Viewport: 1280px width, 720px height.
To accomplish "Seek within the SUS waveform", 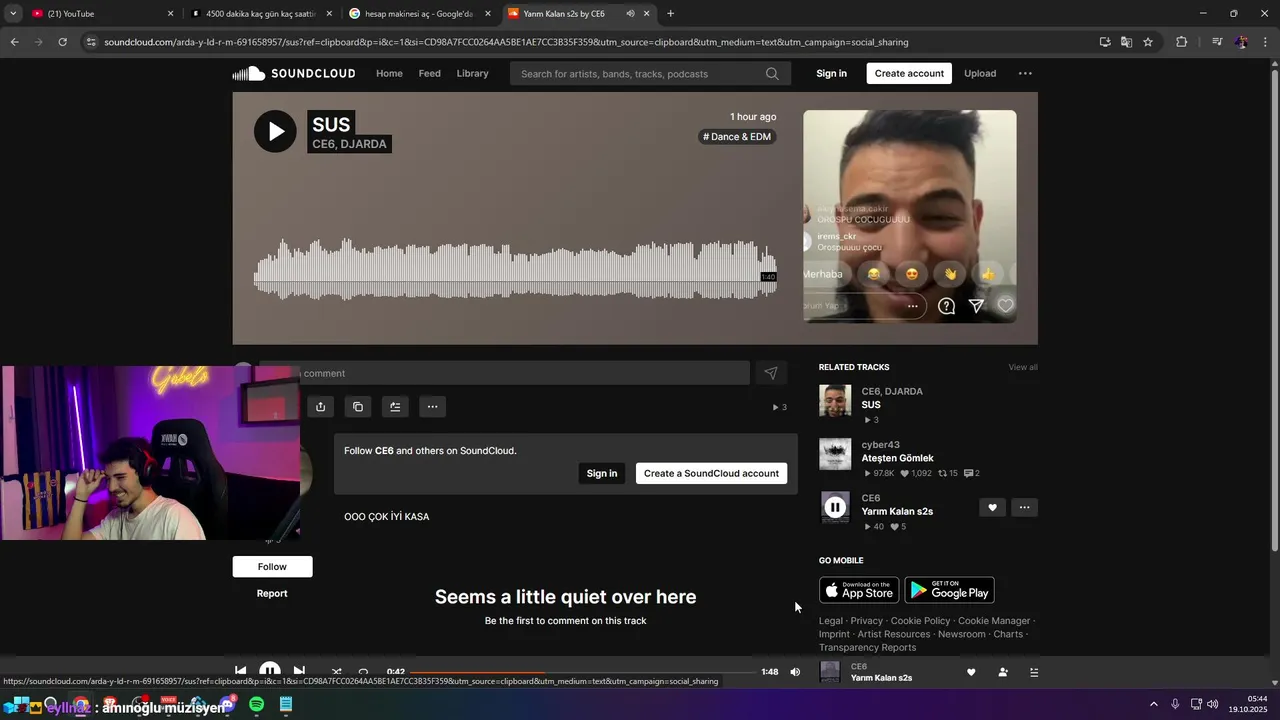I will coord(515,268).
